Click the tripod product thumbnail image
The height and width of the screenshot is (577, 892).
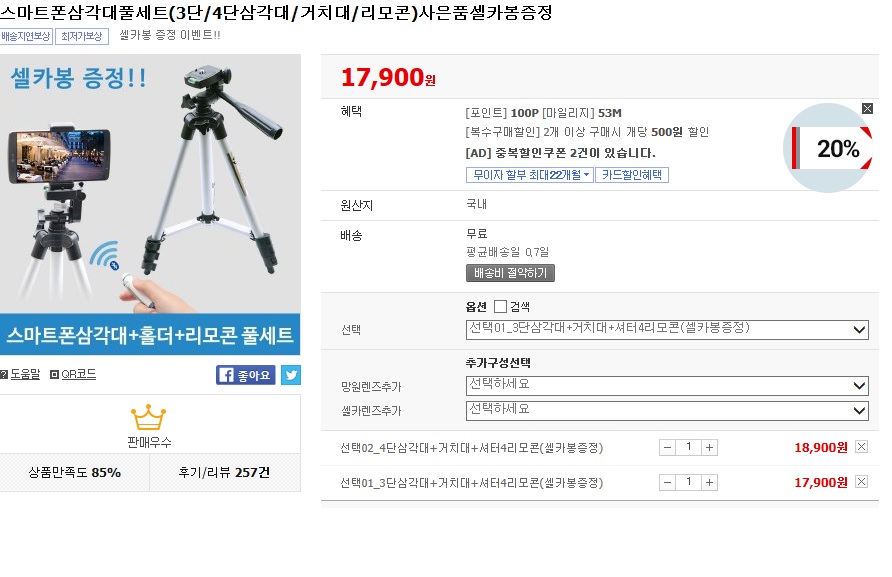150,205
